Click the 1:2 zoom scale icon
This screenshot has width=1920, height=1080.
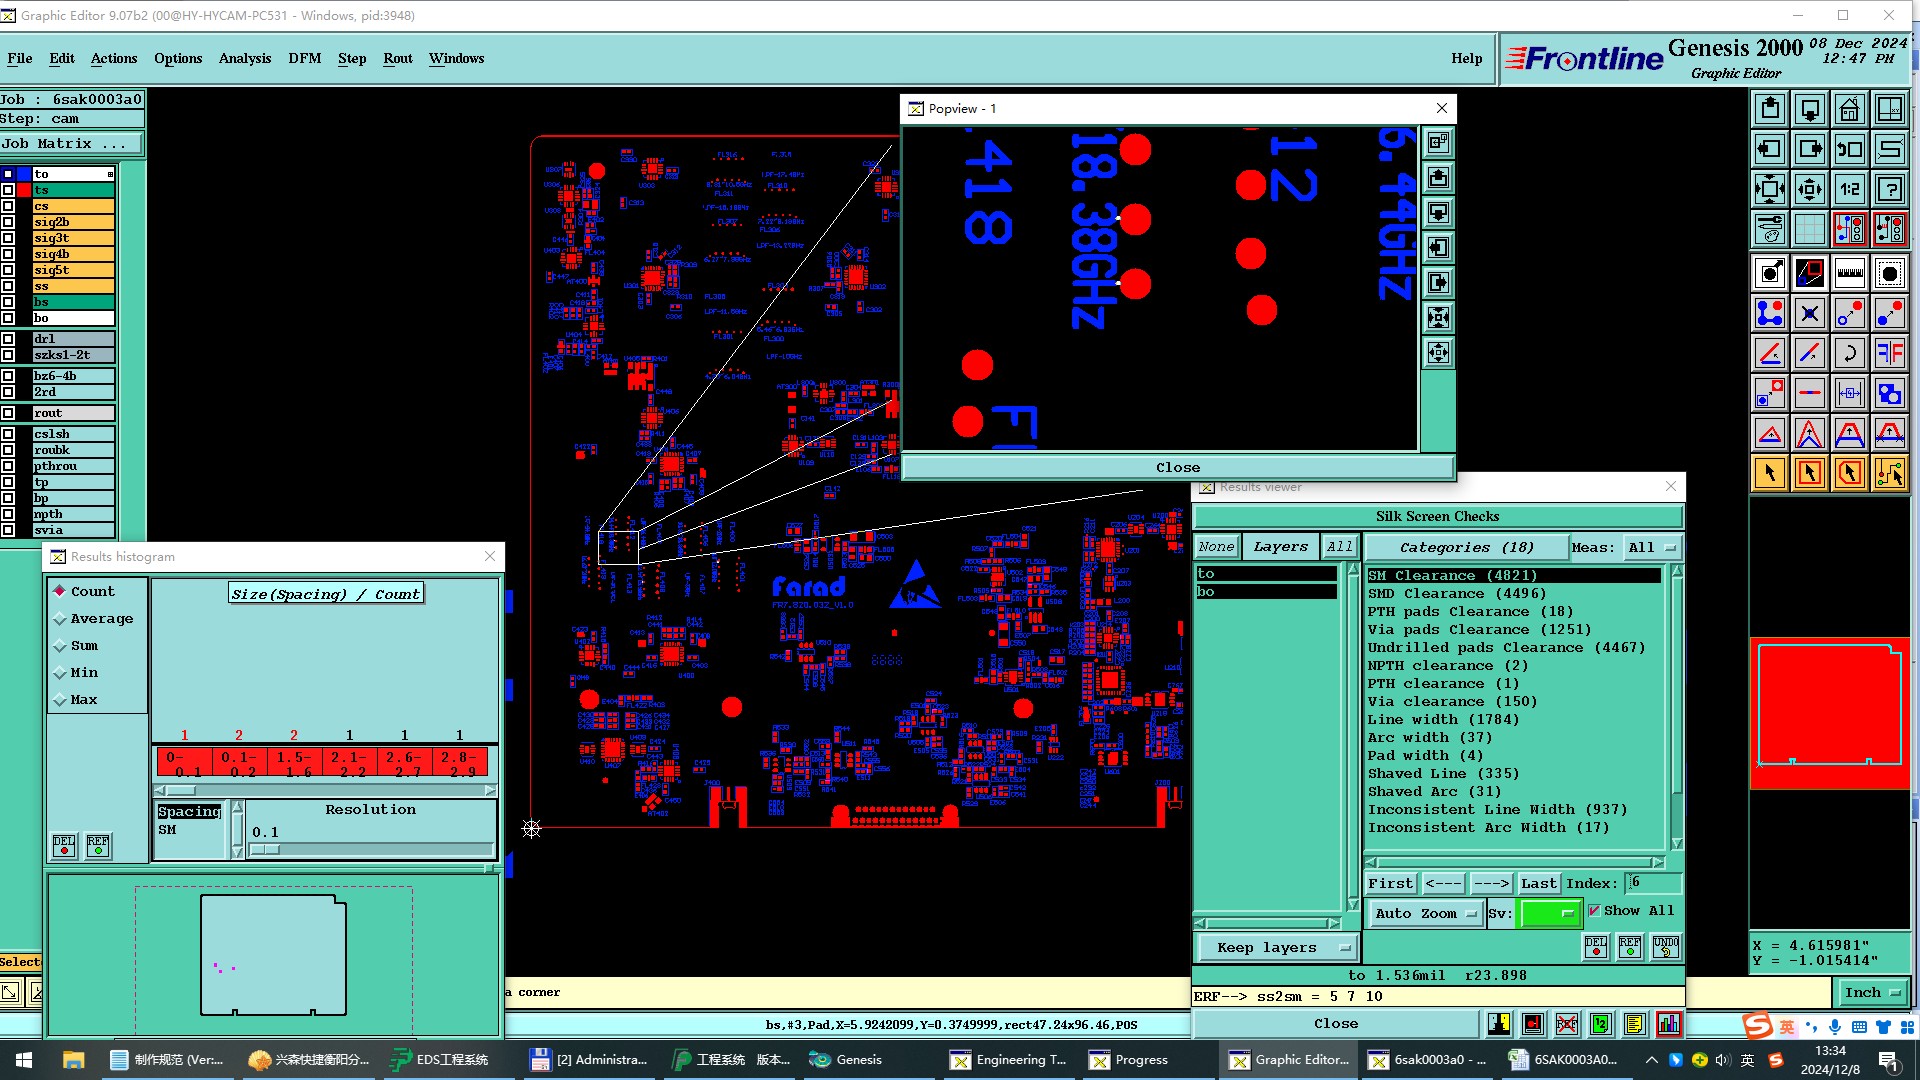1849,189
